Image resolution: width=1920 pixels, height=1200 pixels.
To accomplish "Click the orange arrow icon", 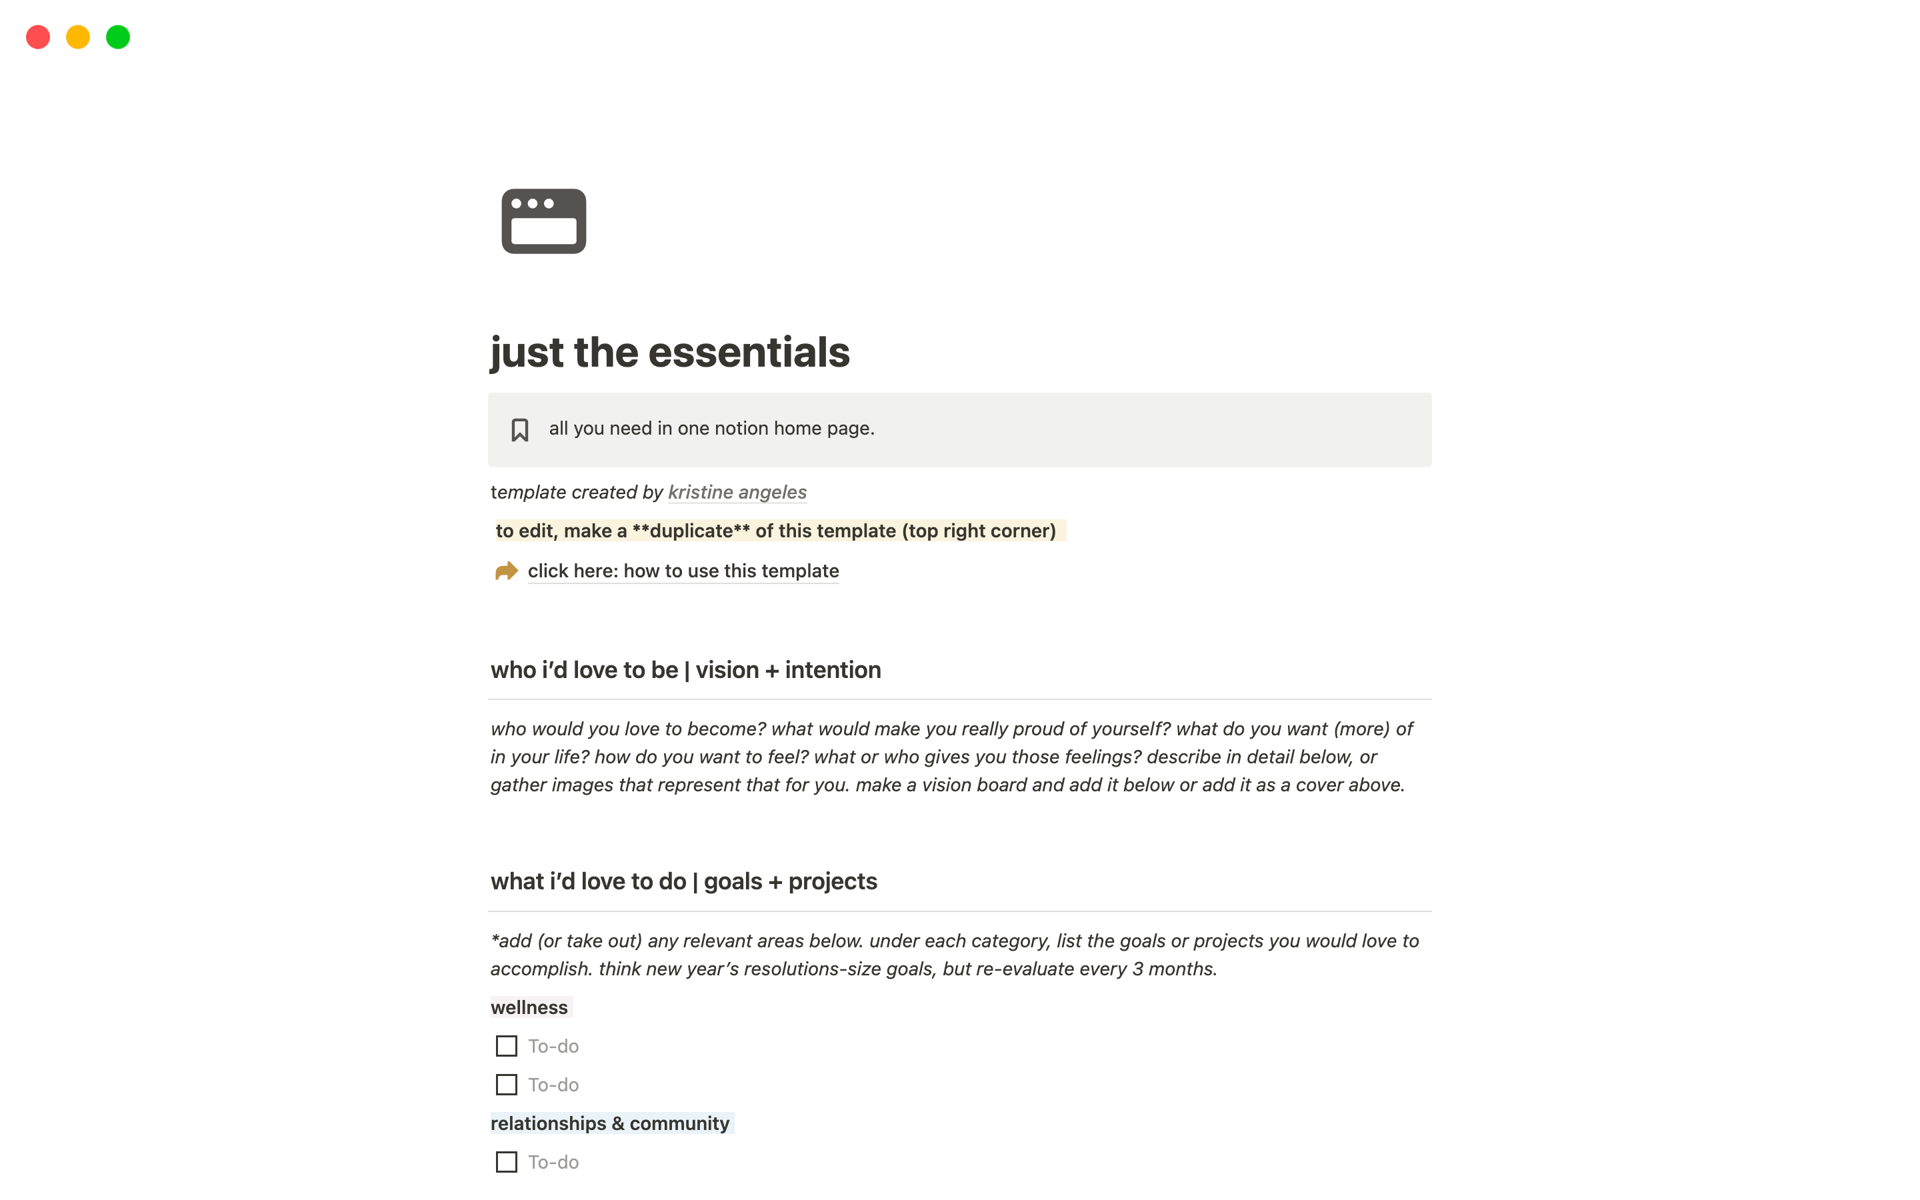I will tap(506, 571).
